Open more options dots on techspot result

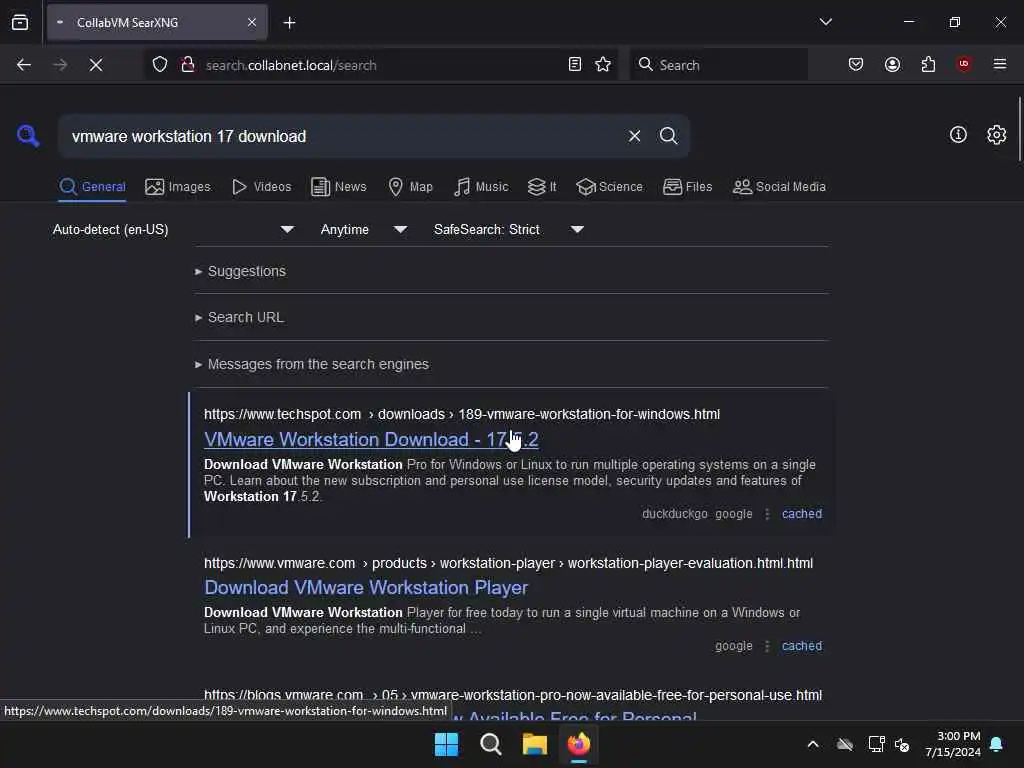tap(767, 514)
